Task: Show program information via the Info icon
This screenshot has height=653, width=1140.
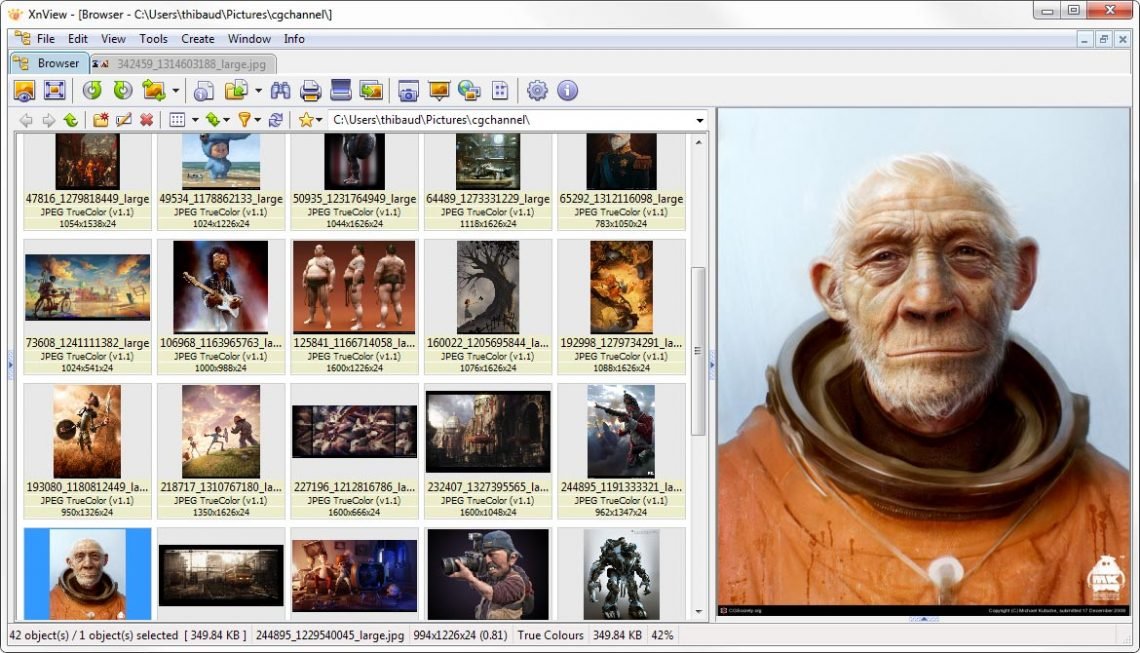Action: 567,90
